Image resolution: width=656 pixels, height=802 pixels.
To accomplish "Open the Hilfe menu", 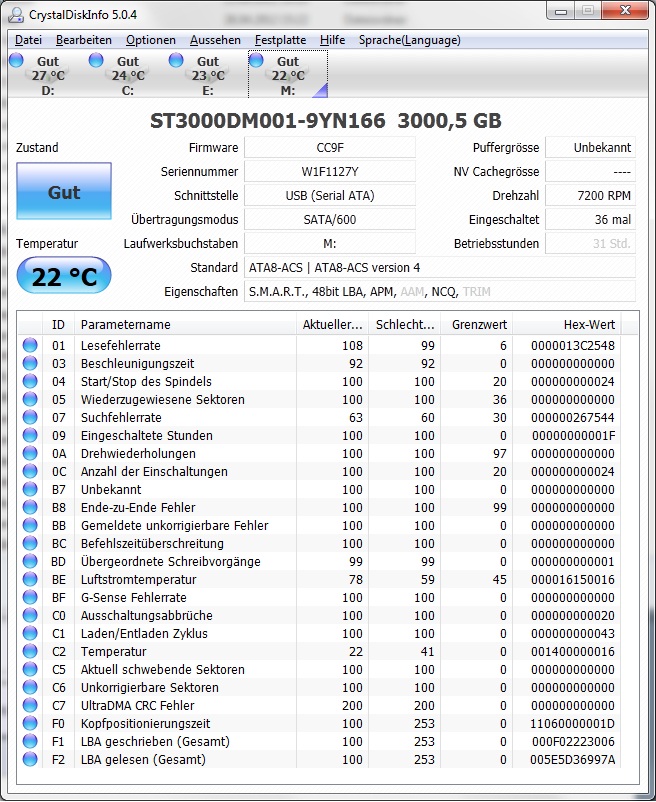I will coord(332,40).
